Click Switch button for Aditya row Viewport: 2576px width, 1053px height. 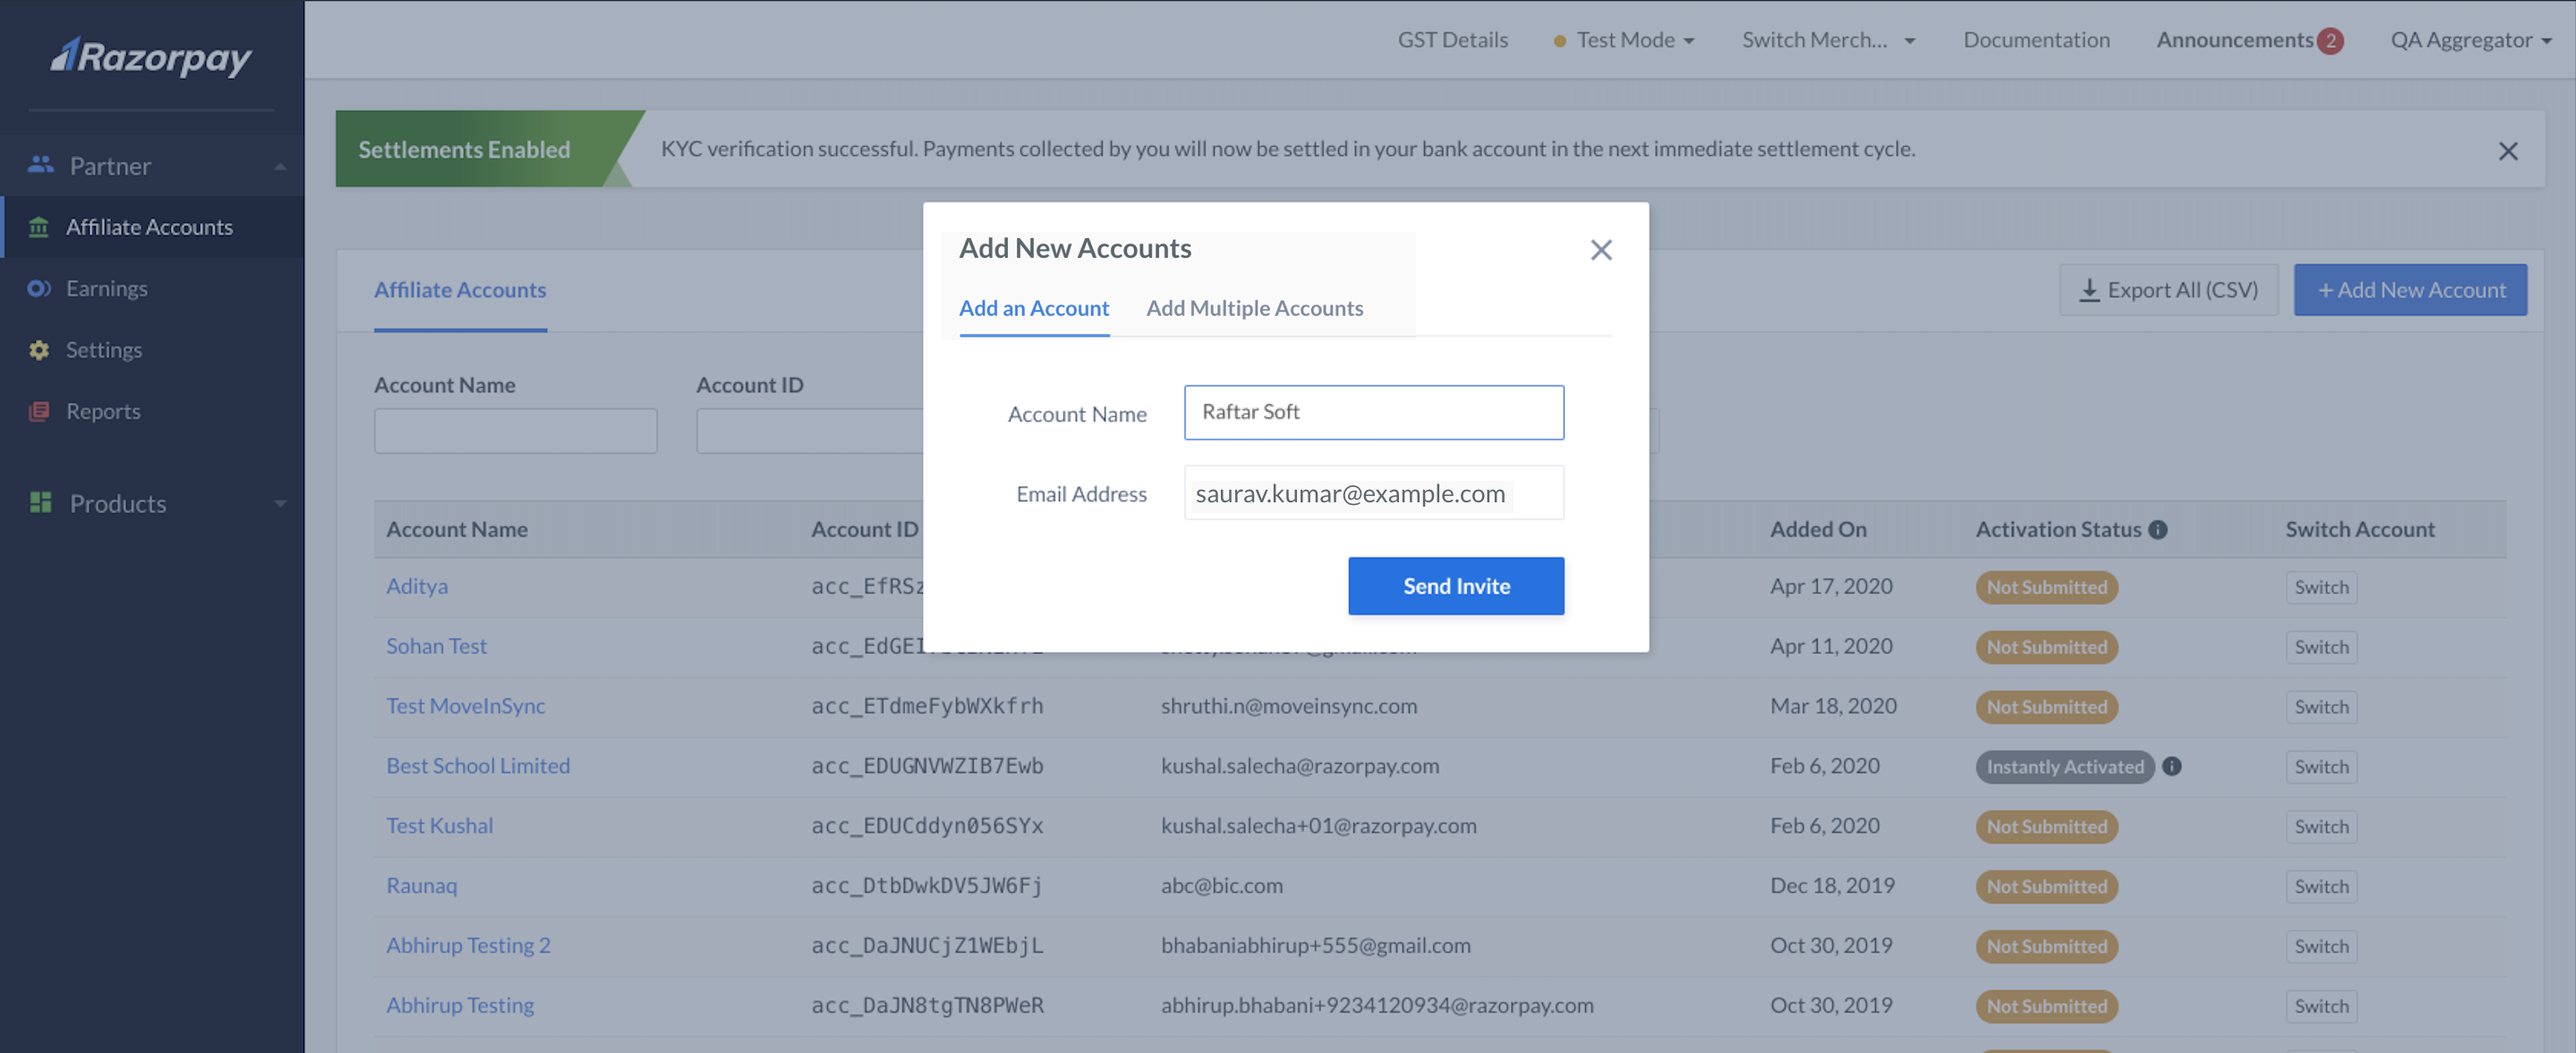(2321, 587)
